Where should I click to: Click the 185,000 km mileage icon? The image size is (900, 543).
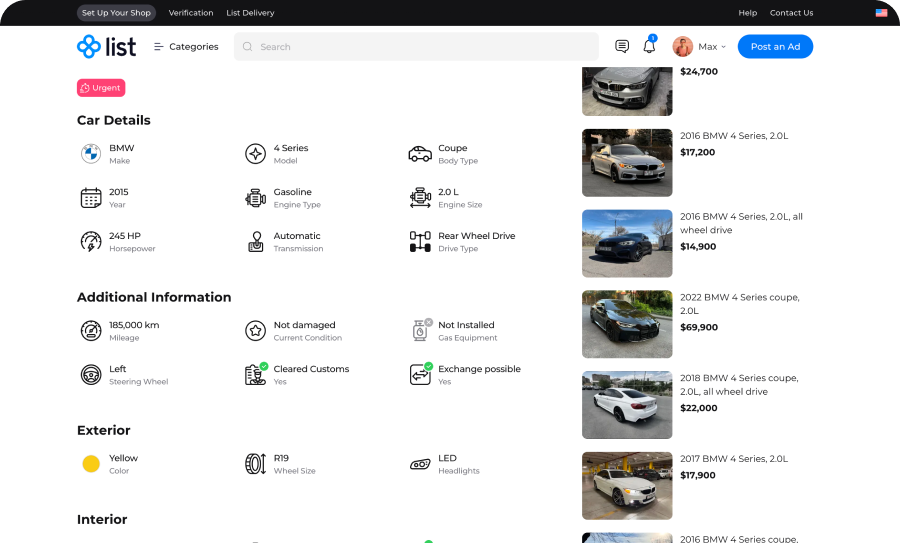pos(91,331)
